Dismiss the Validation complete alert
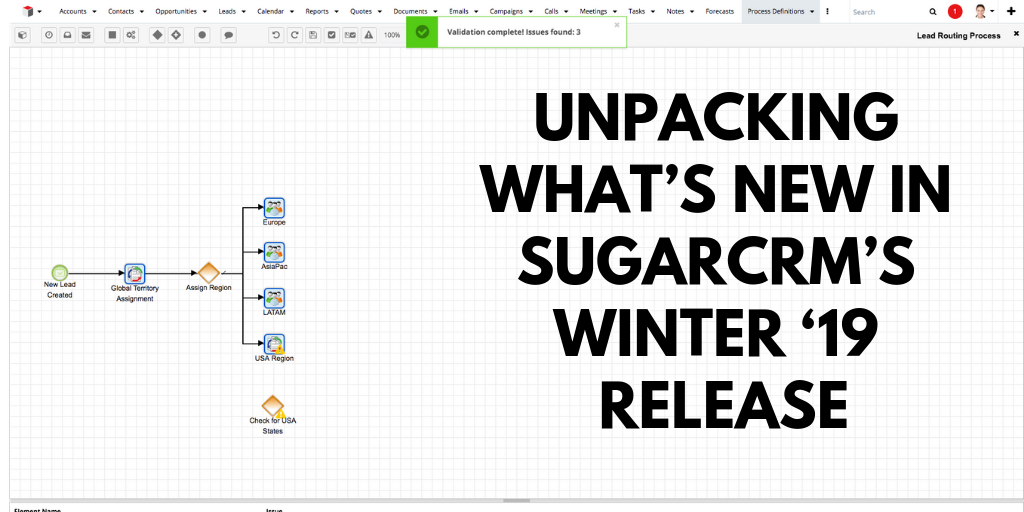This screenshot has height=512, width=1024. pos(617,25)
